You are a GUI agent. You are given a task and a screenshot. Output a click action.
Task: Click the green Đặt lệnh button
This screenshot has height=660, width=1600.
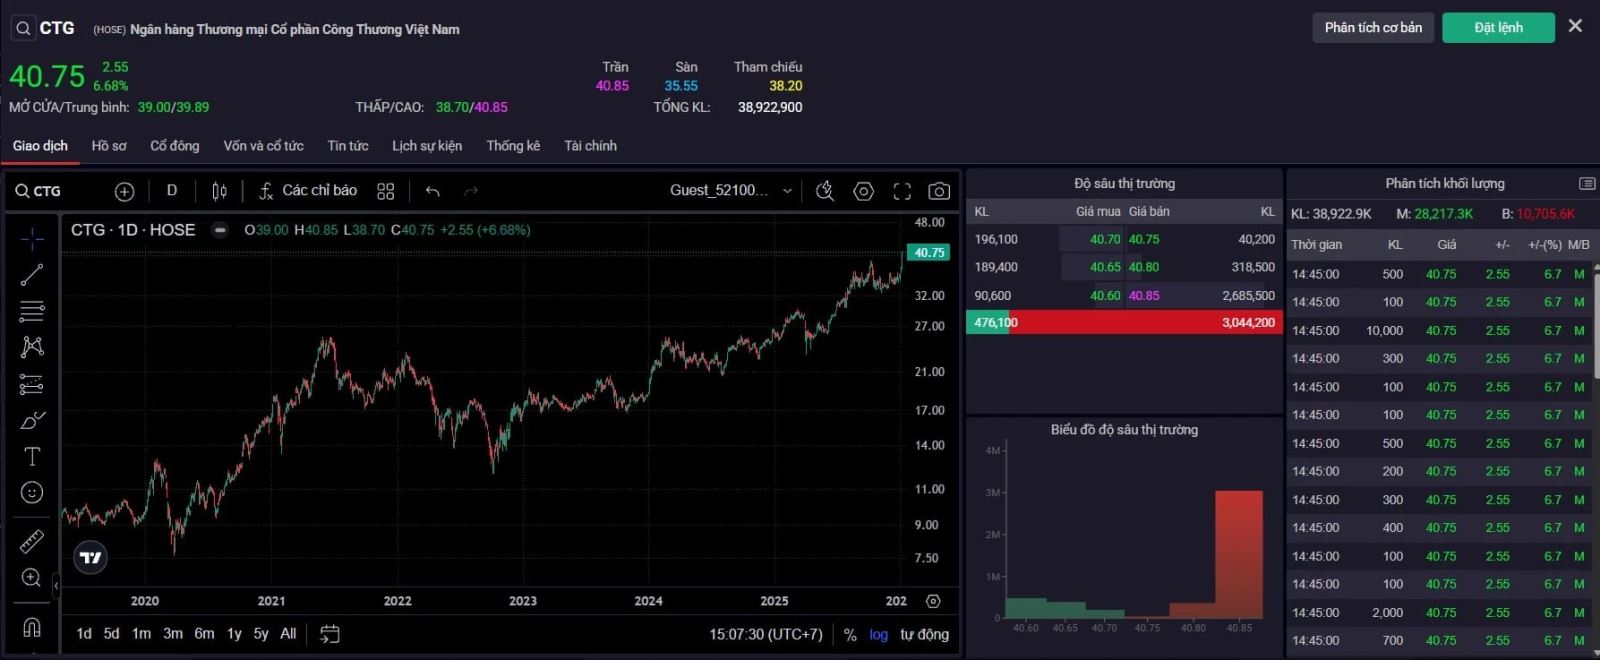[x=1498, y=28]
